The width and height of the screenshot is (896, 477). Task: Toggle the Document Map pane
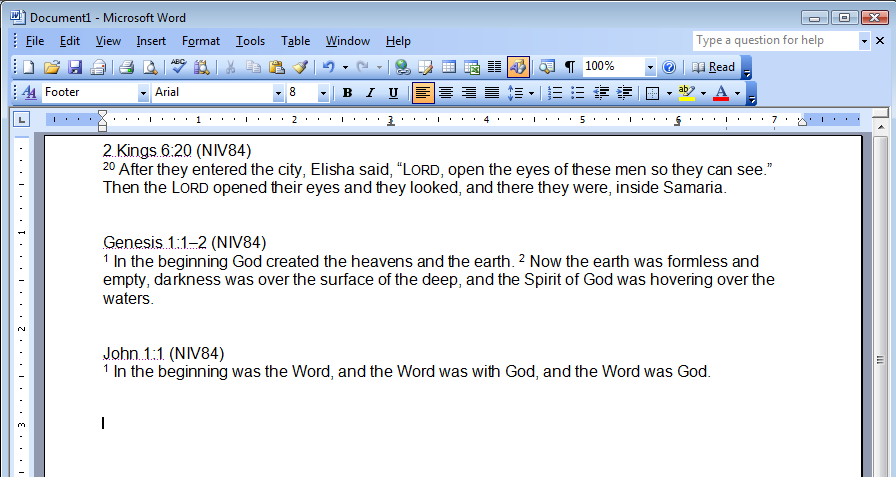click(547, 67)
